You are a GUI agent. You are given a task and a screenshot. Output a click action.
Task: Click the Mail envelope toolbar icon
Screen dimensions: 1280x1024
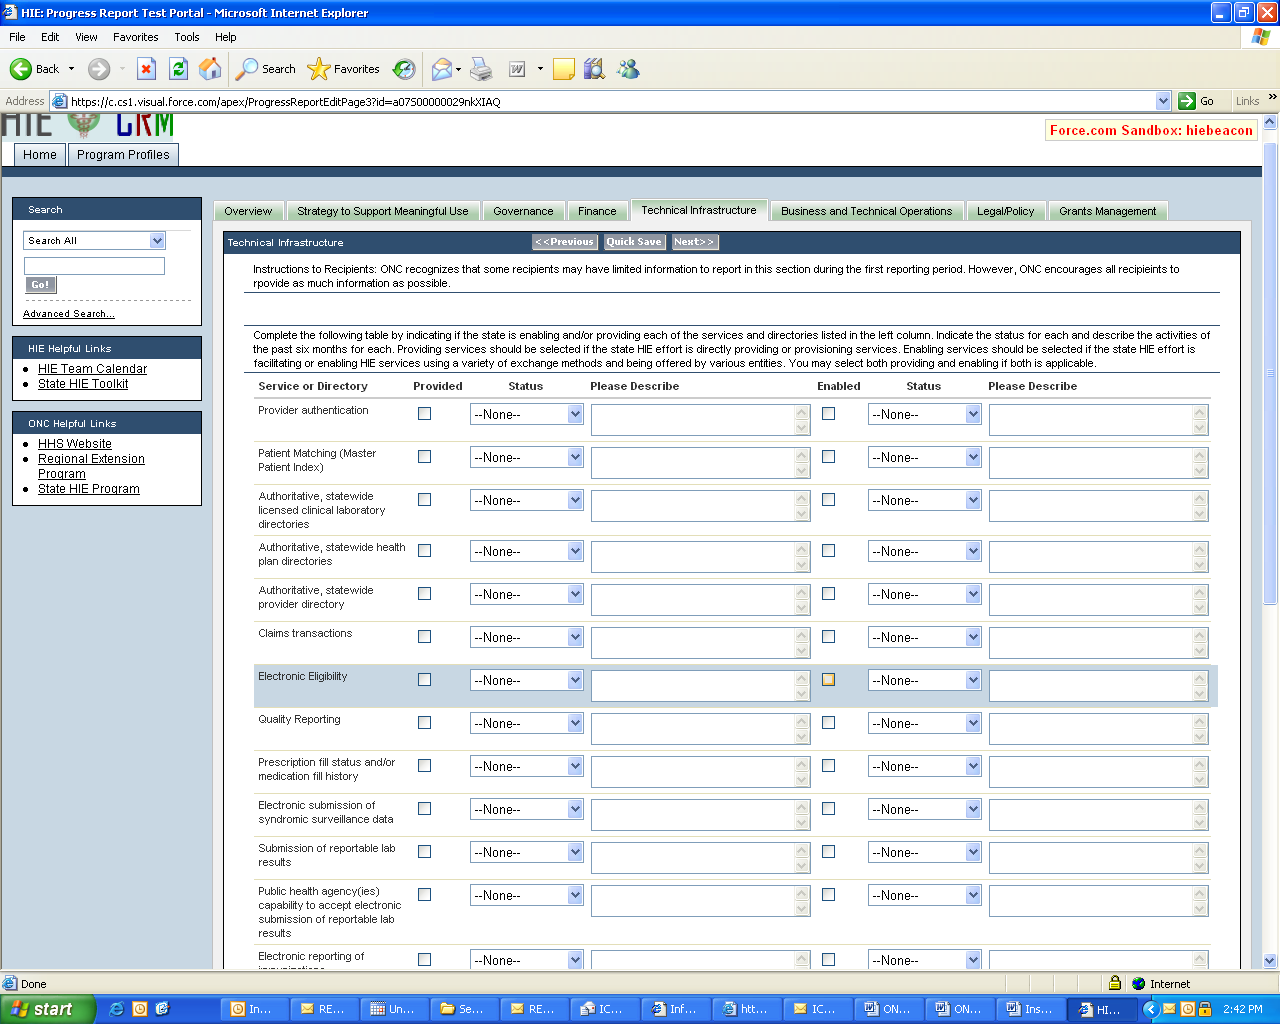(441, 69)
